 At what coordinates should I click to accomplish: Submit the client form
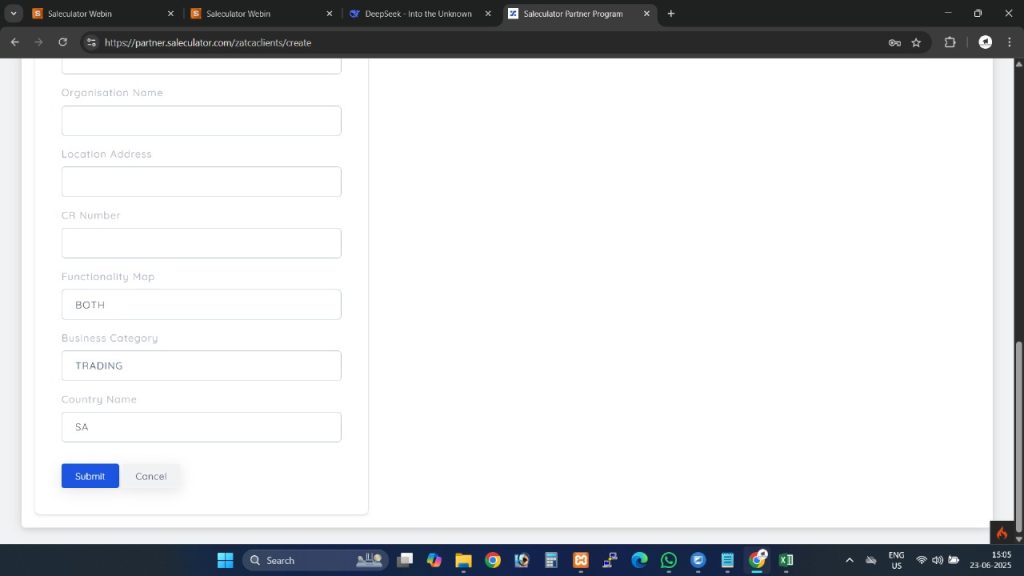pyautogui.click(x=90, y=476)
